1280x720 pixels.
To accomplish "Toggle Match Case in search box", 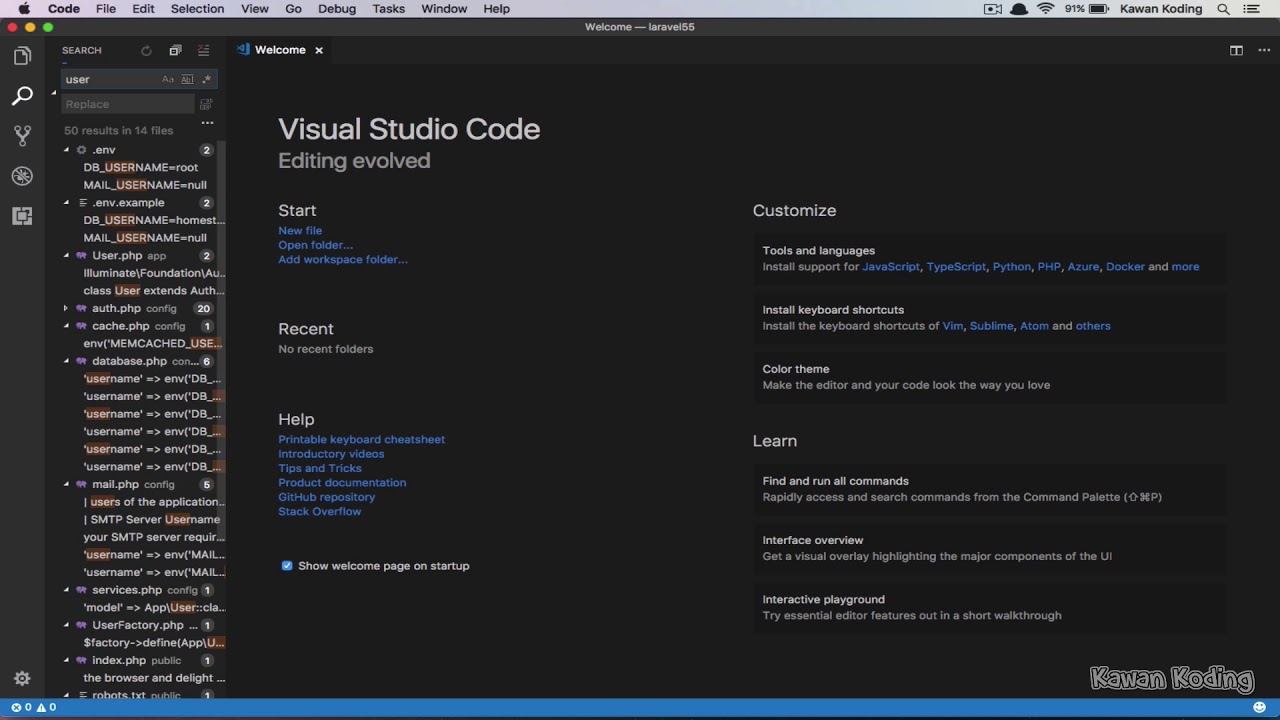I will click(x=168, y=79).
